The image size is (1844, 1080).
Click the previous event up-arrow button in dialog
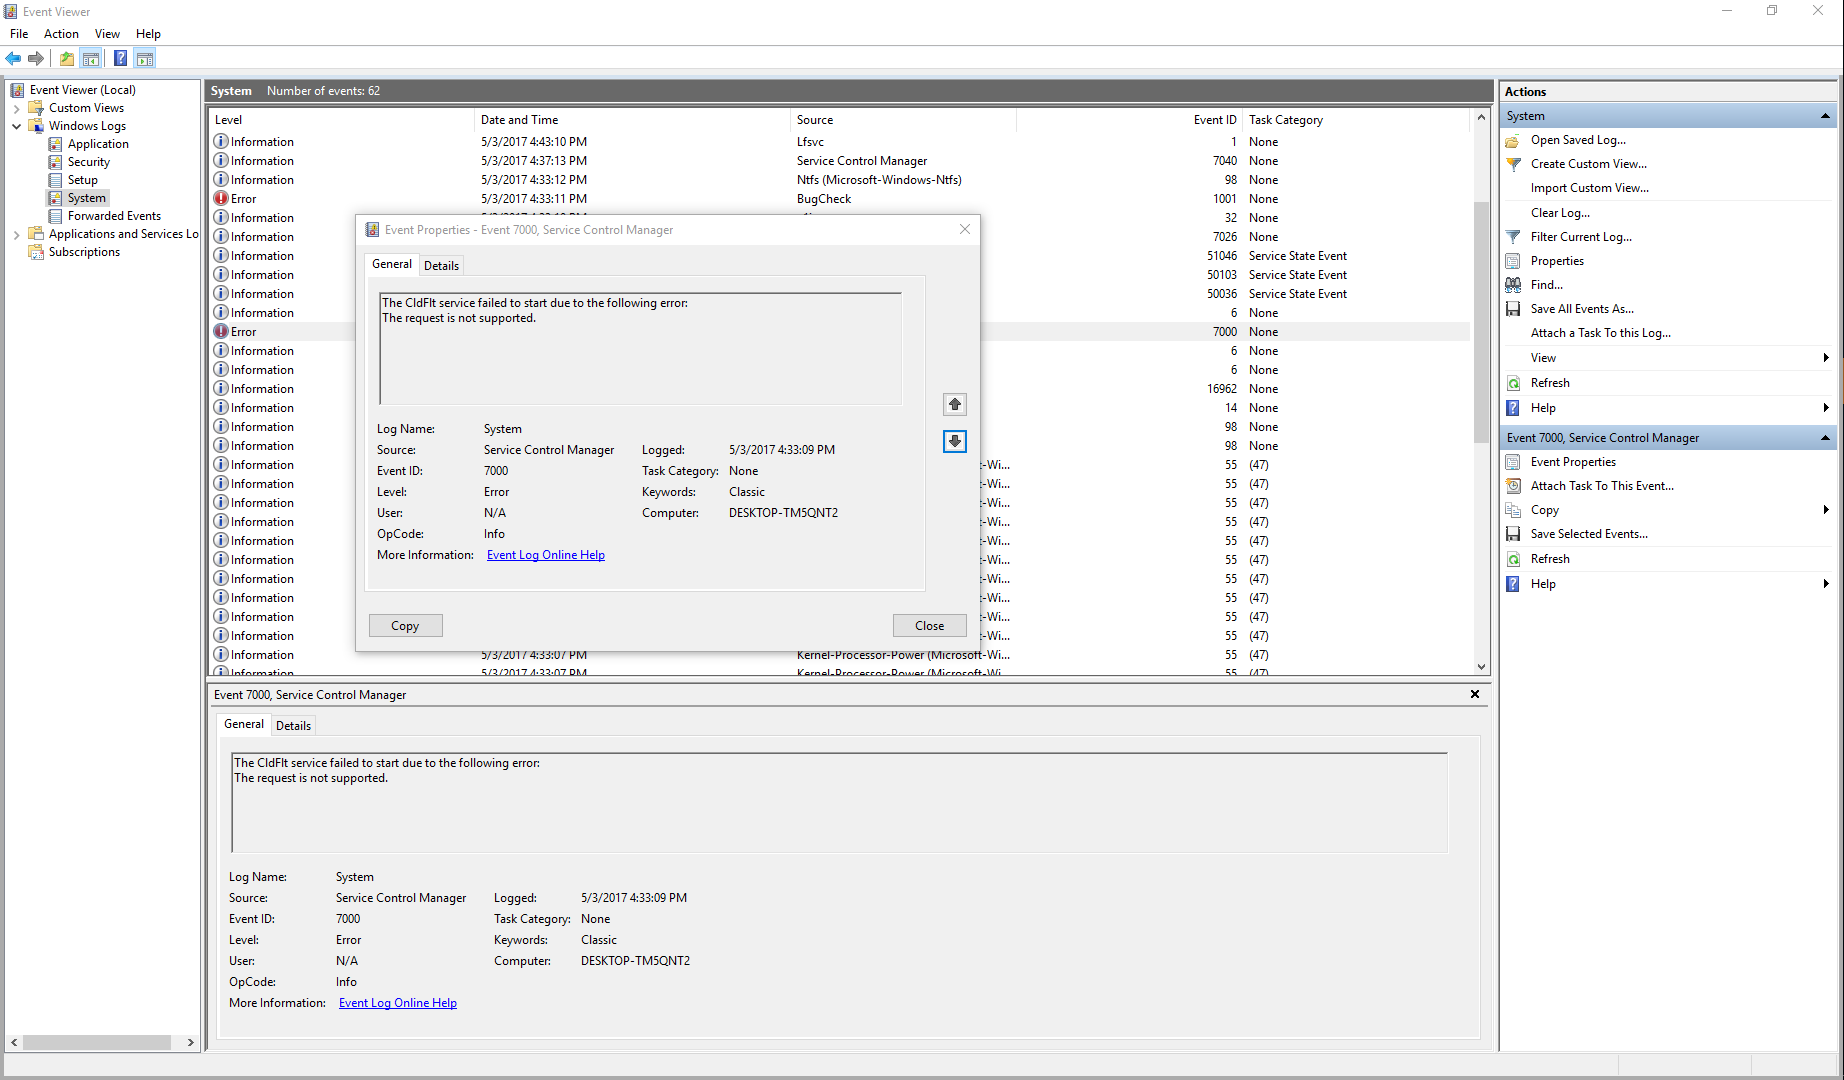tap(955, 404)
